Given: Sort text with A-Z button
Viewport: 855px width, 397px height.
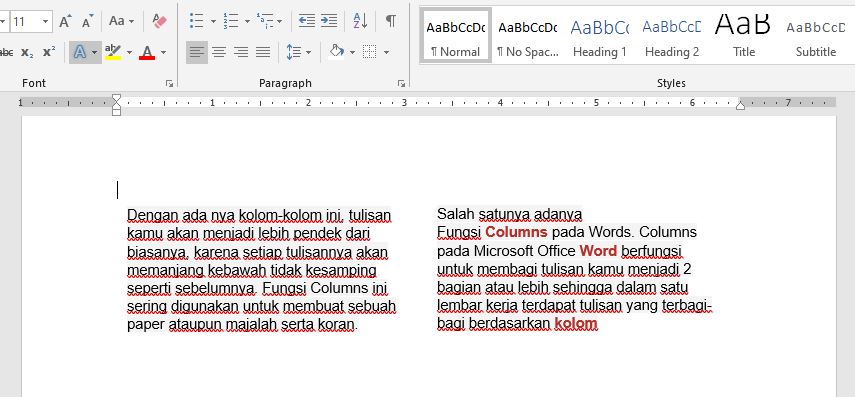Looking at the screenshot, I should pos(360,21).
